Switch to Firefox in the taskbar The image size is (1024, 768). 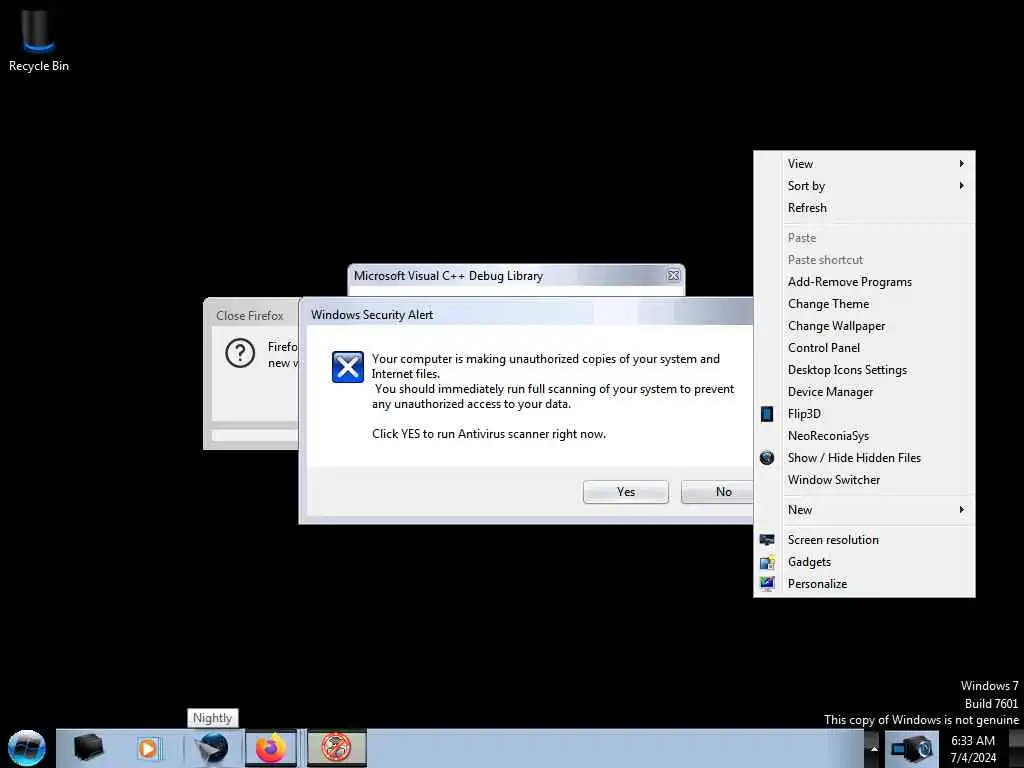click(x=271, y=748)
